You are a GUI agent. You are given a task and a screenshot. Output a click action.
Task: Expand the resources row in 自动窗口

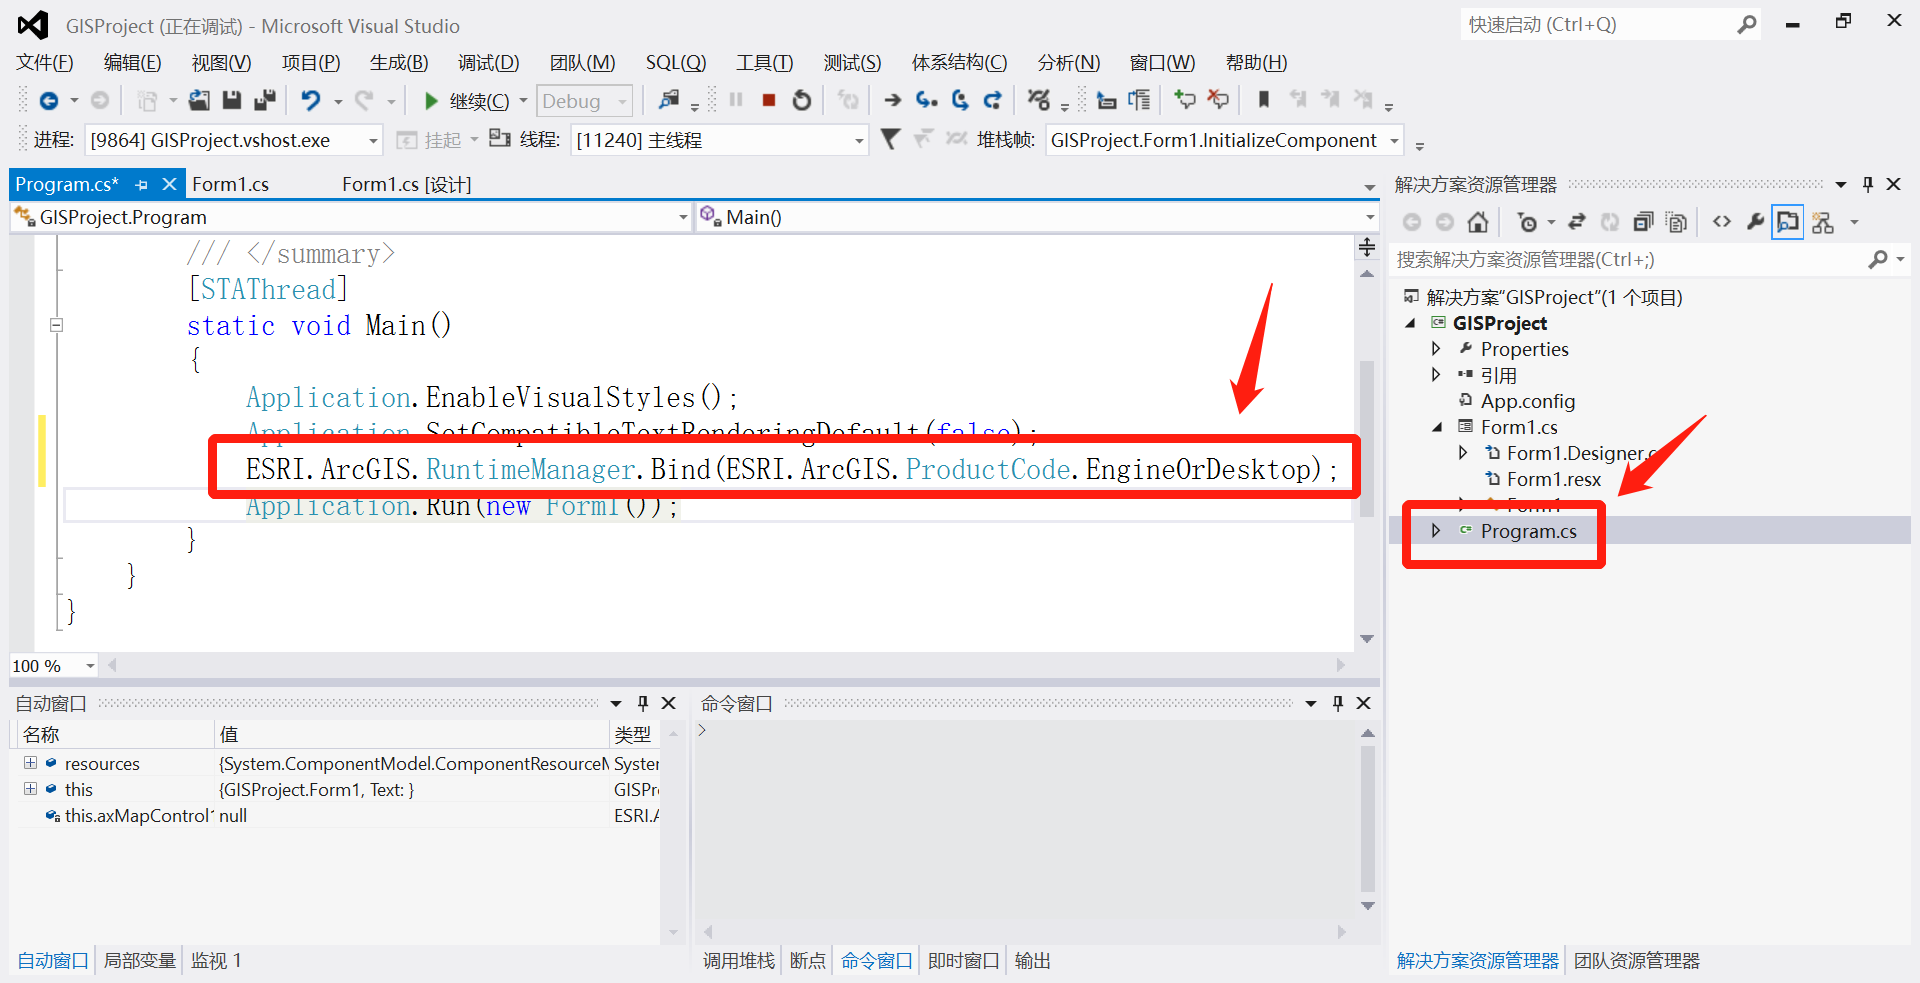[29, 763]
